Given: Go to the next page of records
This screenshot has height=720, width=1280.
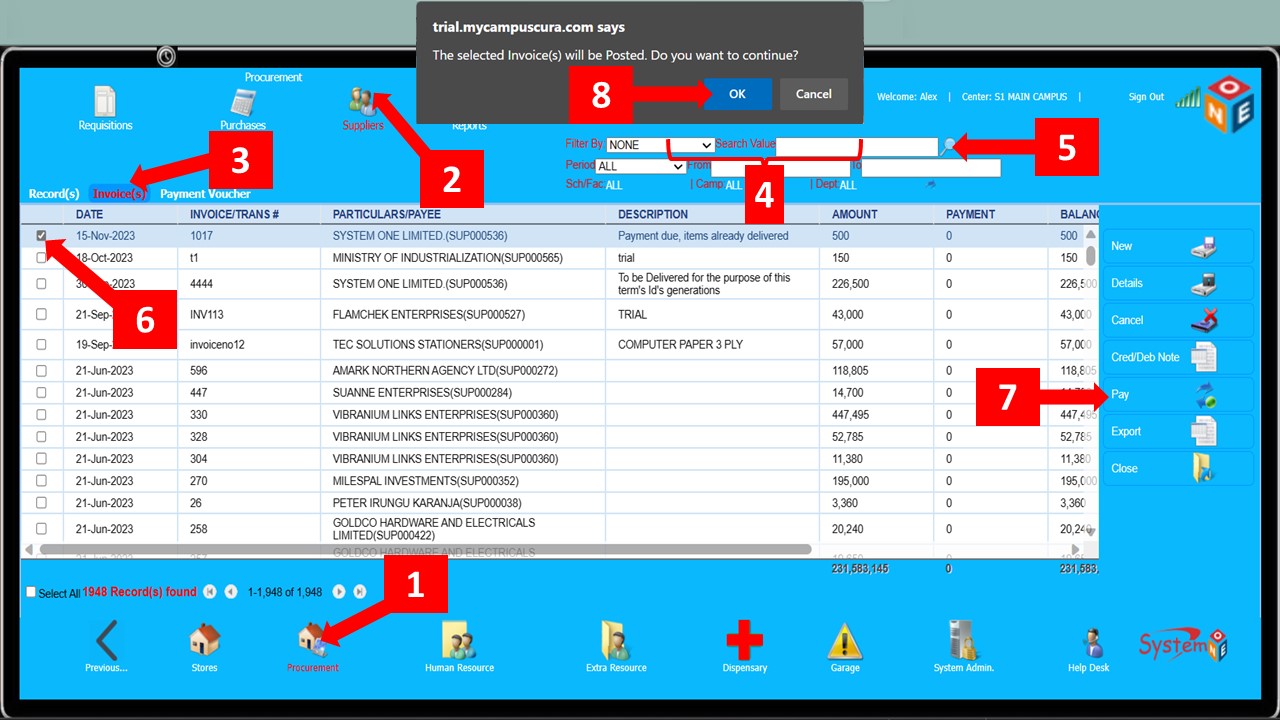Looking at the screenshot, I should 339,592.
